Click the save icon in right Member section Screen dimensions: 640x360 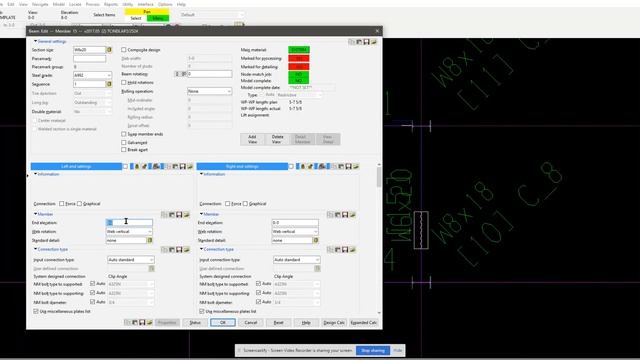(345, 215)
